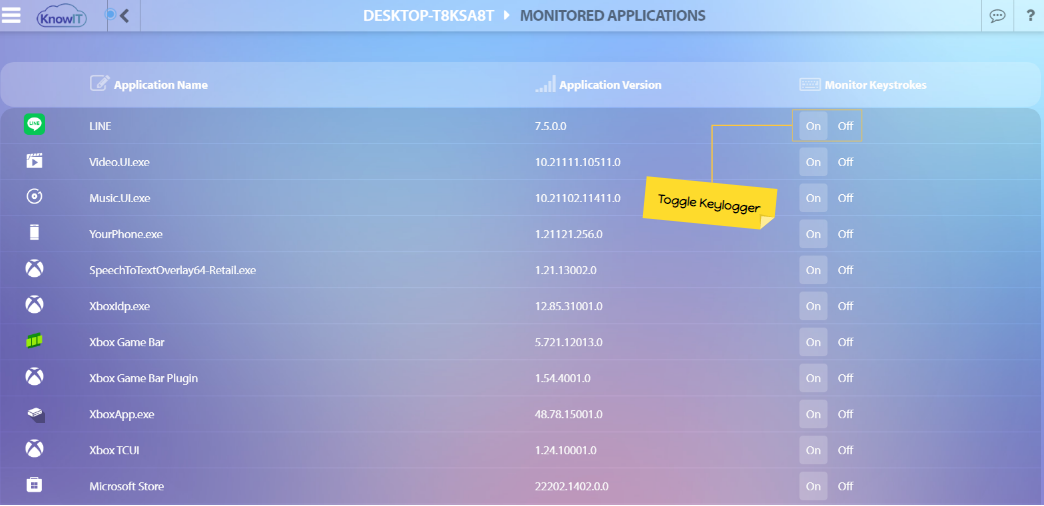Click DESKTOP-T8KSA8T breadcrumb link

pyautogui.click(x=429, y=15)
